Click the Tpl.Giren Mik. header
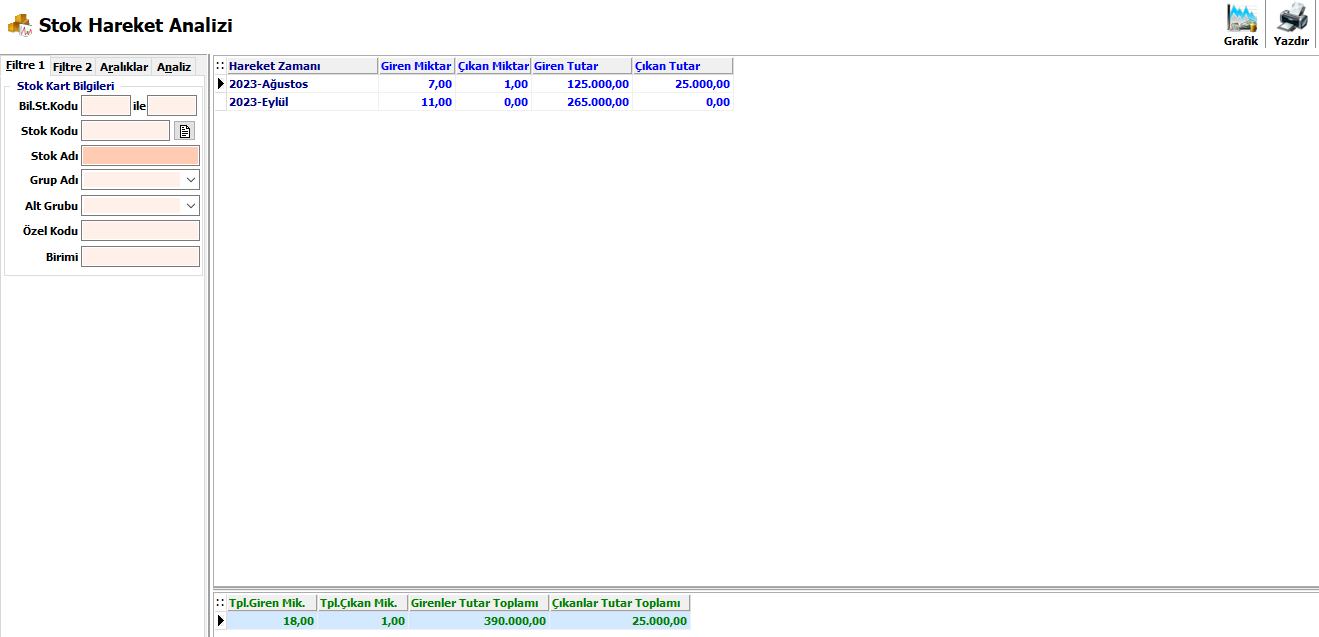Screen dimensions: 1319x637 coord(272,603)
